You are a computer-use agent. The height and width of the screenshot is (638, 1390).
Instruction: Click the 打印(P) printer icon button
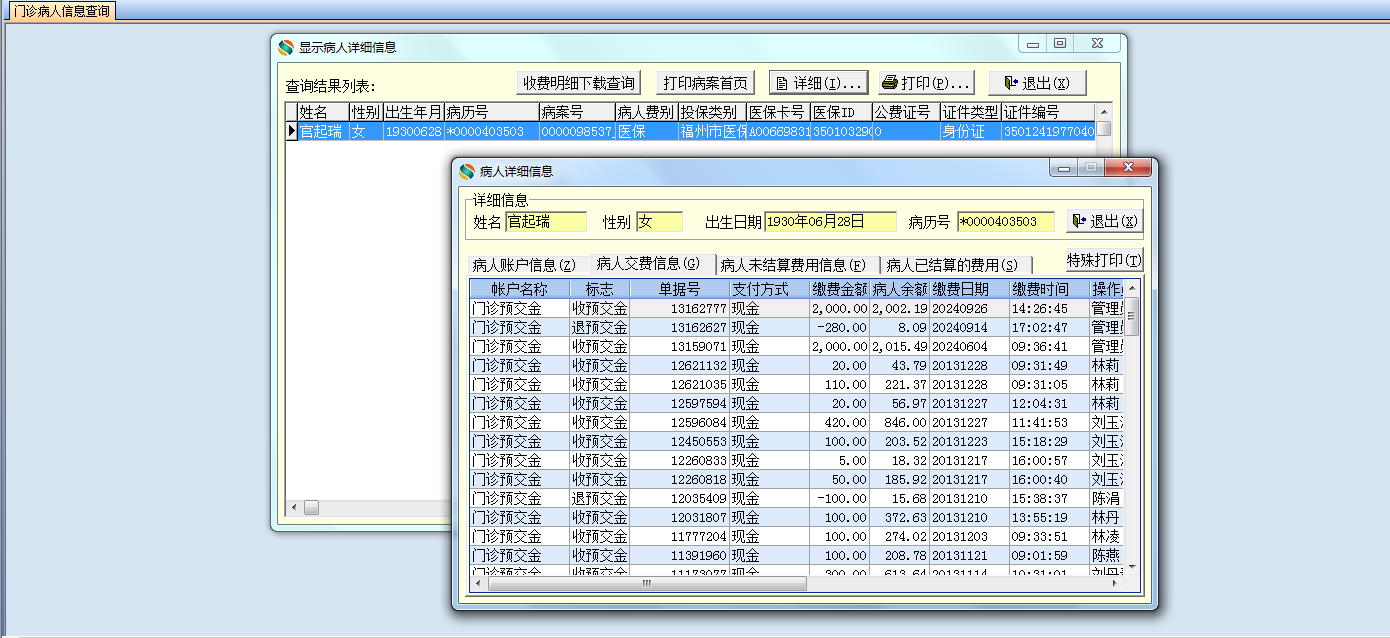926,83
